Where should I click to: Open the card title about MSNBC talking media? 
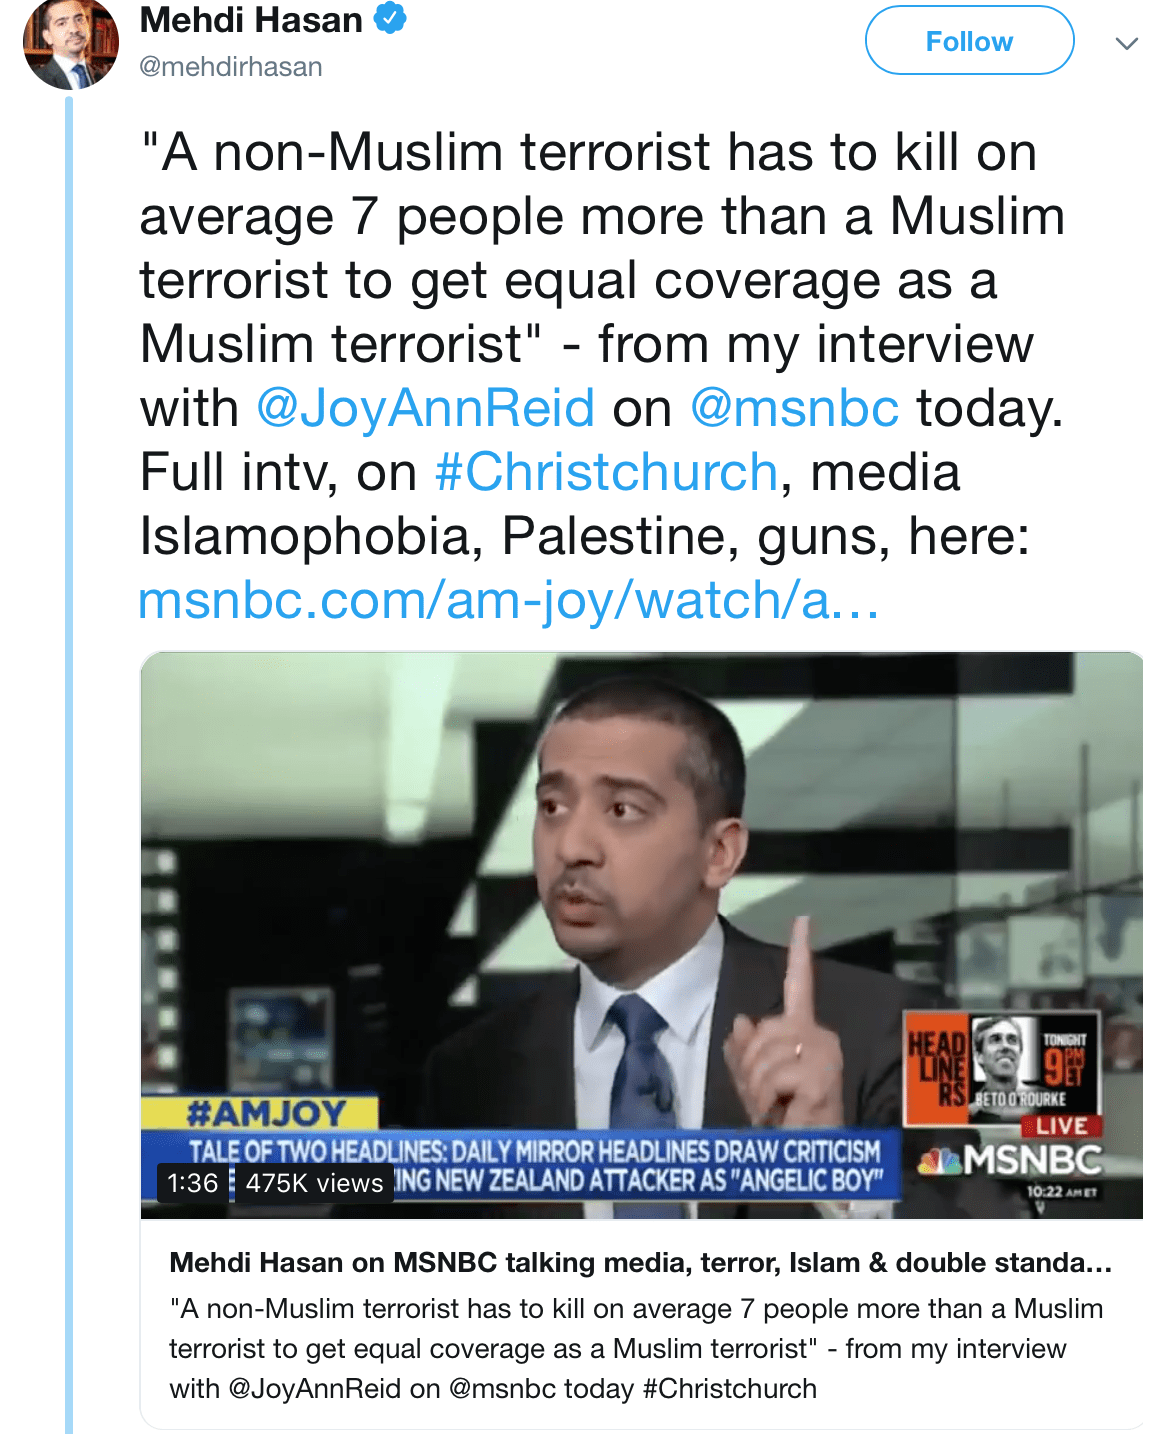tap(640, 1262)
